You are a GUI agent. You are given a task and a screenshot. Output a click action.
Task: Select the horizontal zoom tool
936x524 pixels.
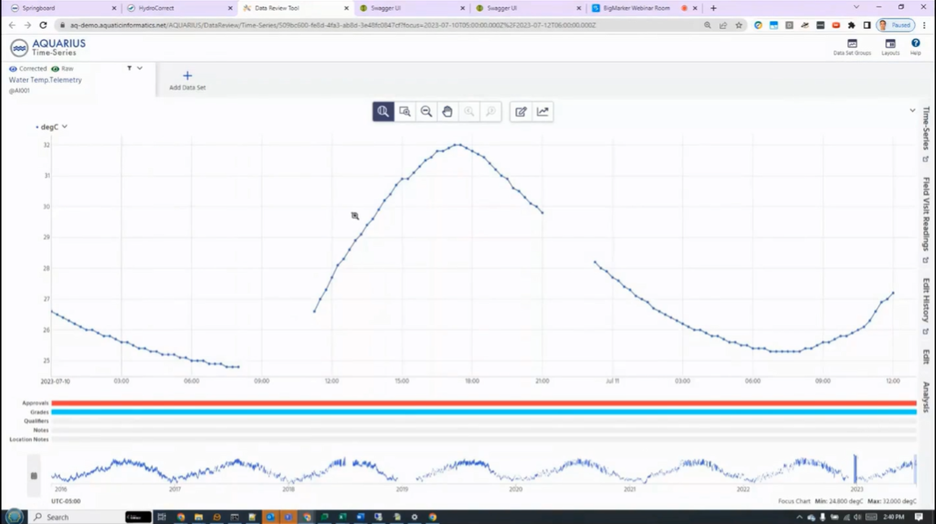383,112
